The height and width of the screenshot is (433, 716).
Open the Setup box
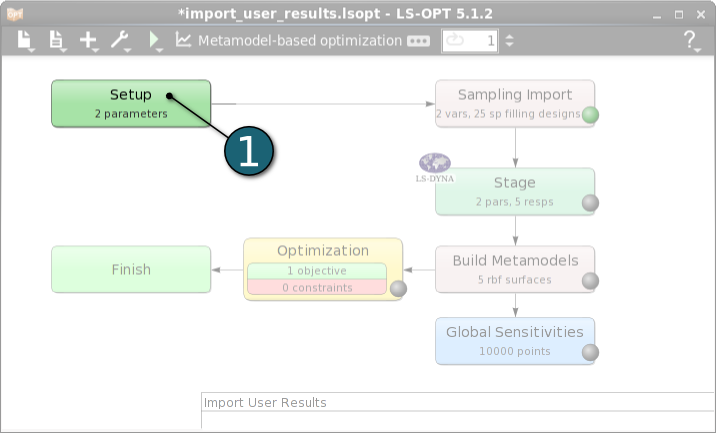131,104
